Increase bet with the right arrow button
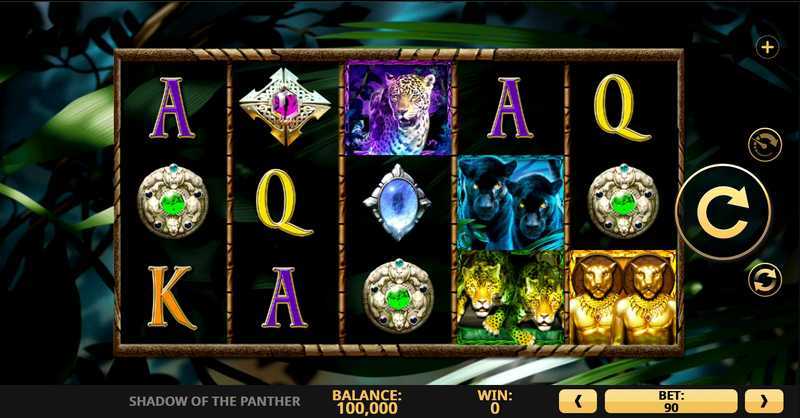The height and width of the screenshot is (418, 800). coord(764,401)
